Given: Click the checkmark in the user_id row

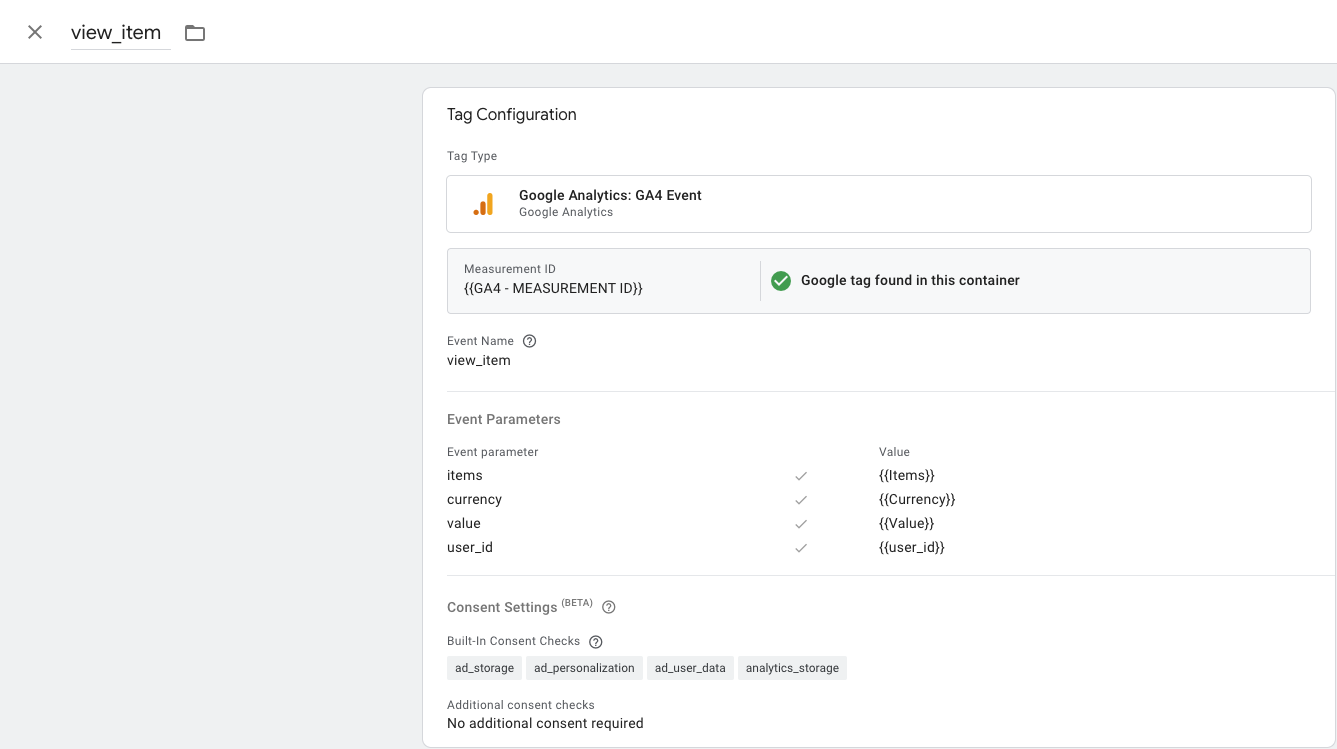Looking at the screenshot, I should pyautogui.click(x=801, y=548).
